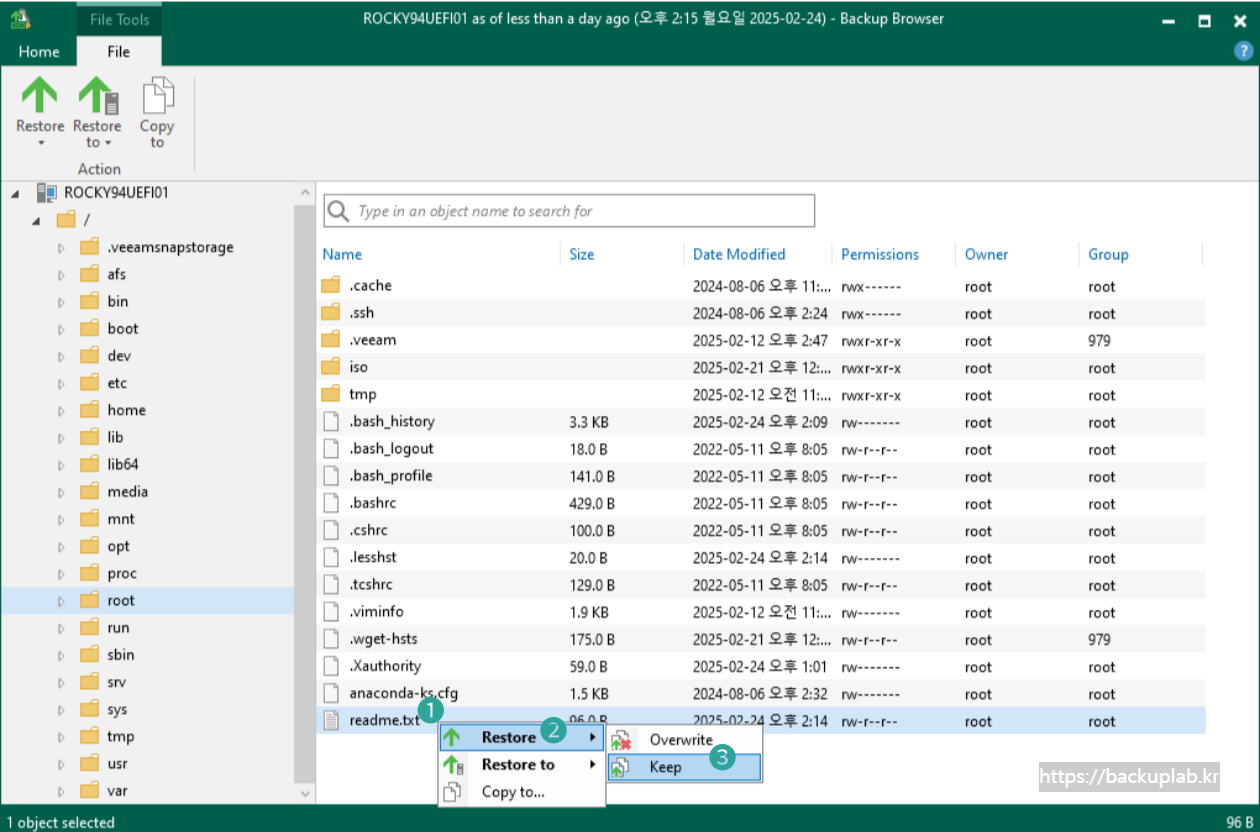Viewport: 1260px width, 832px height.
Task: Click the Copy to ribbon icon
Action: tap(157, 96)
